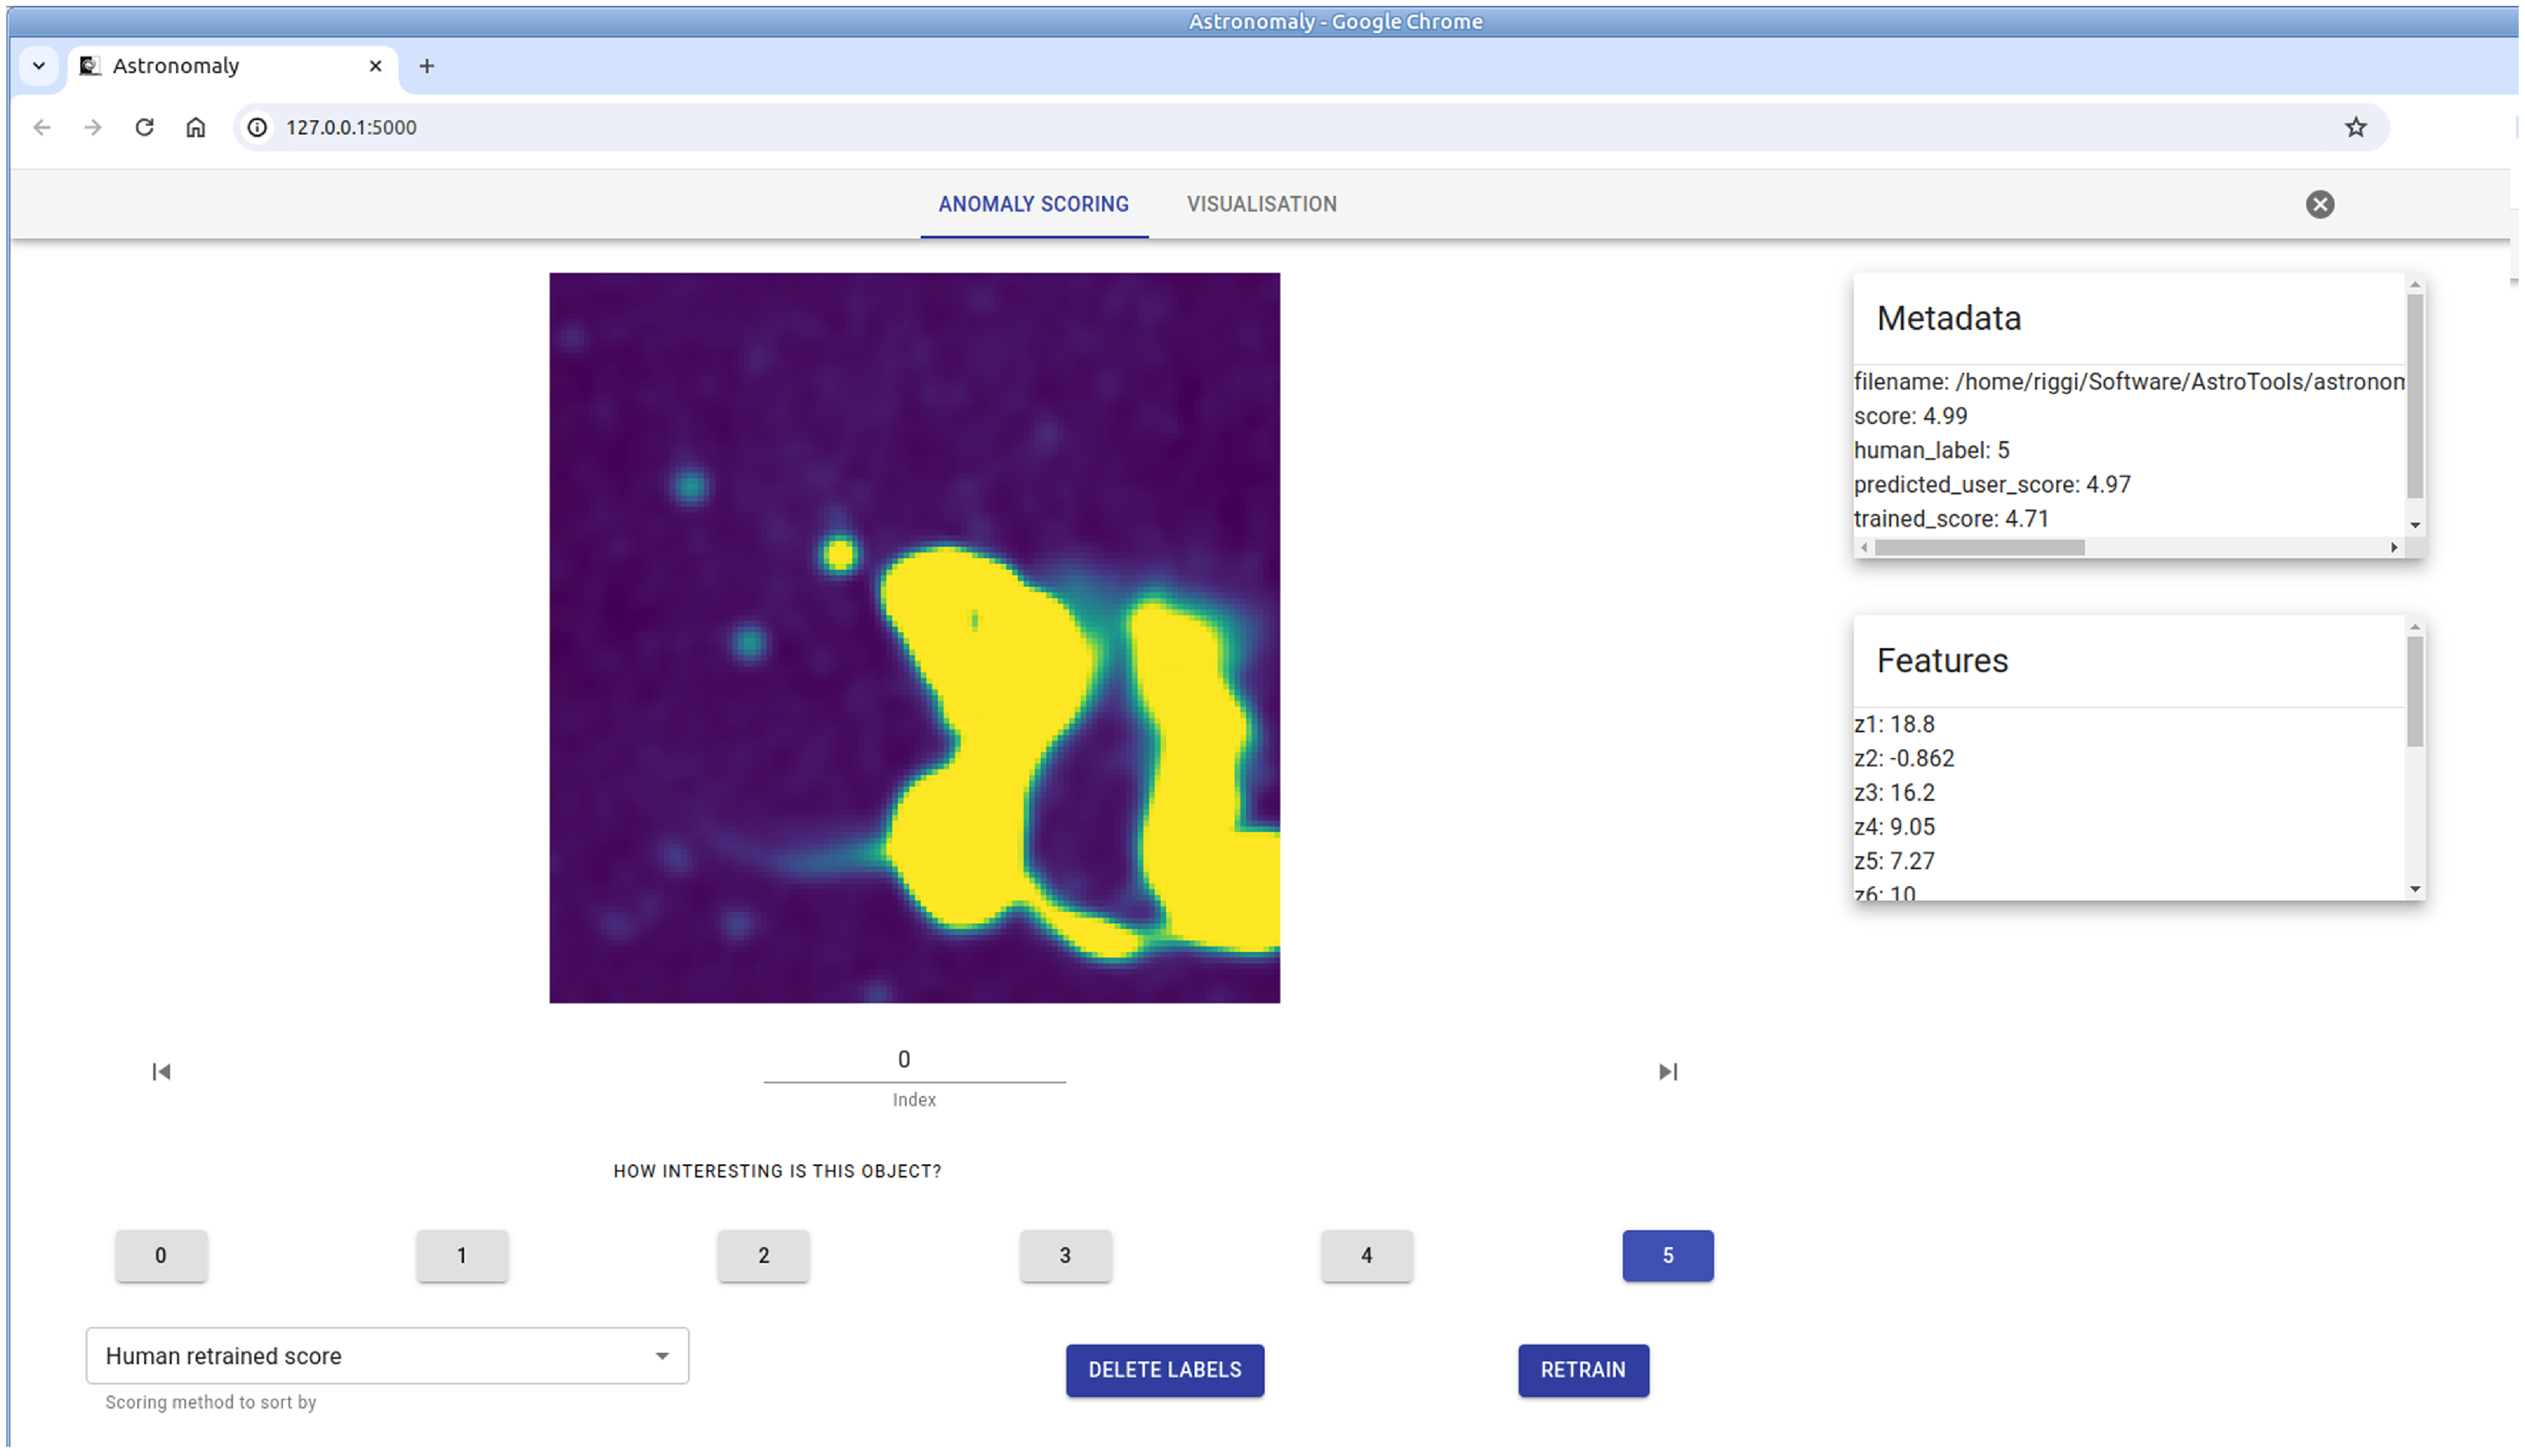Click the circled X close icon
Image resolution: width=2525 pixels, height=1456 pixels.
point(2319,204)
